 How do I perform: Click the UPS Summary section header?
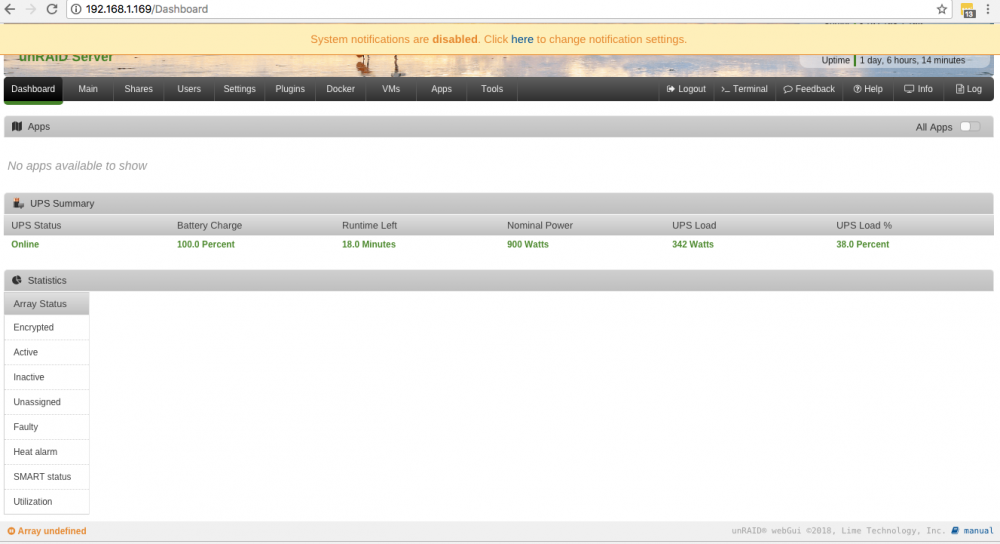click(499, 203)
